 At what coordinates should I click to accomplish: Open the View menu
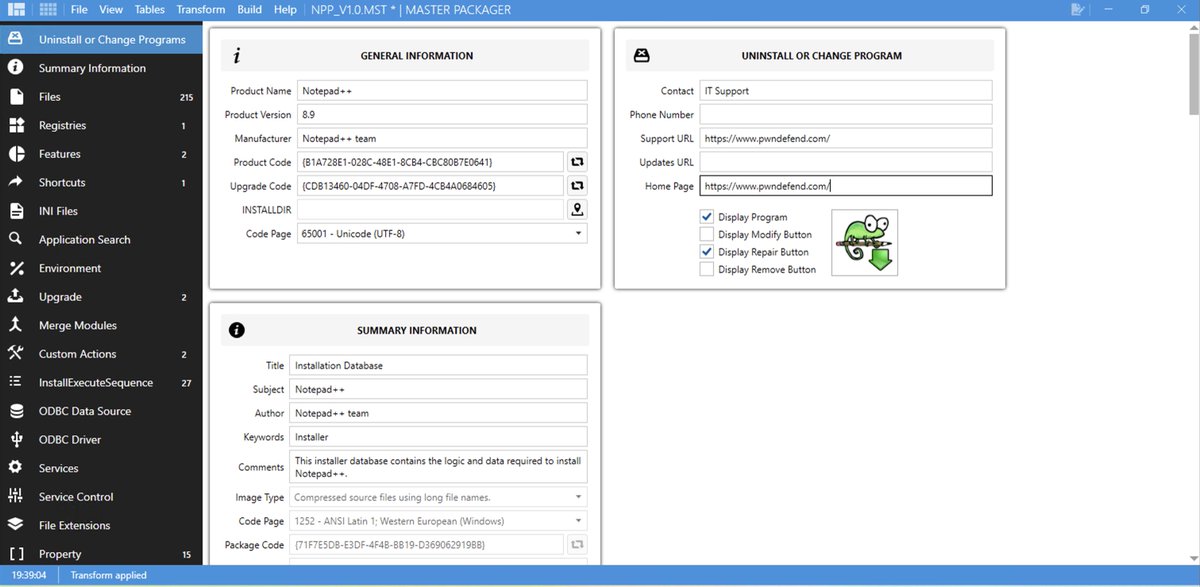[111, 9]
